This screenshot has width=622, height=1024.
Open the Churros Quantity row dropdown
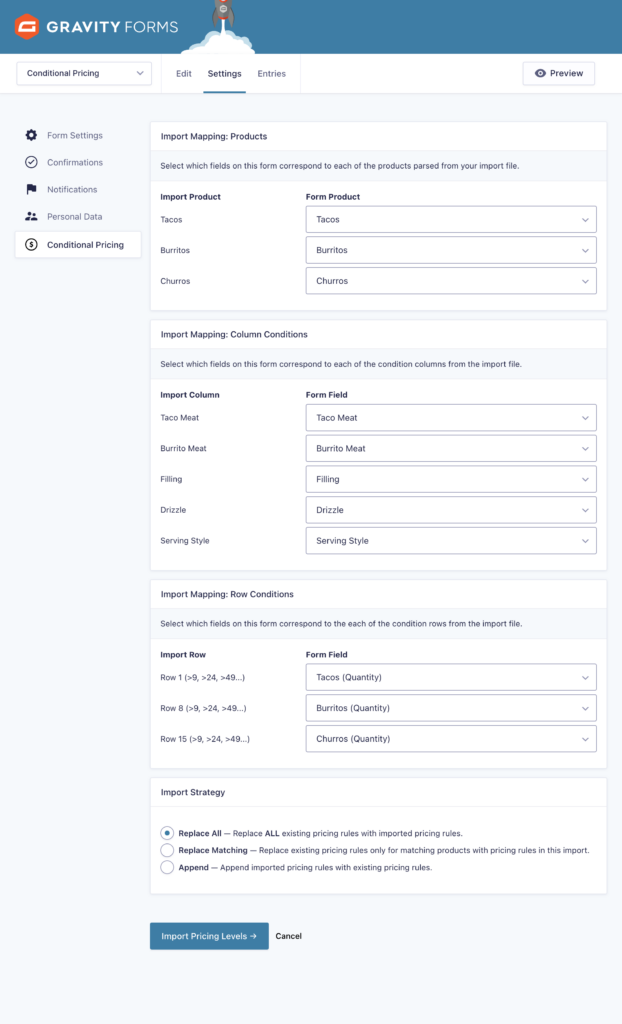point(450,738)
